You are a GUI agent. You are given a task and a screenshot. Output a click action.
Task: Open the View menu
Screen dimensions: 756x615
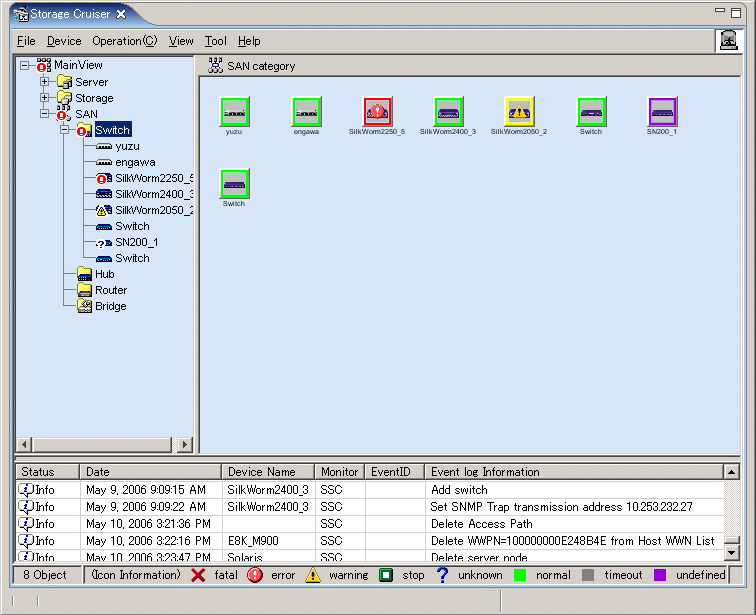coord(181,41)
